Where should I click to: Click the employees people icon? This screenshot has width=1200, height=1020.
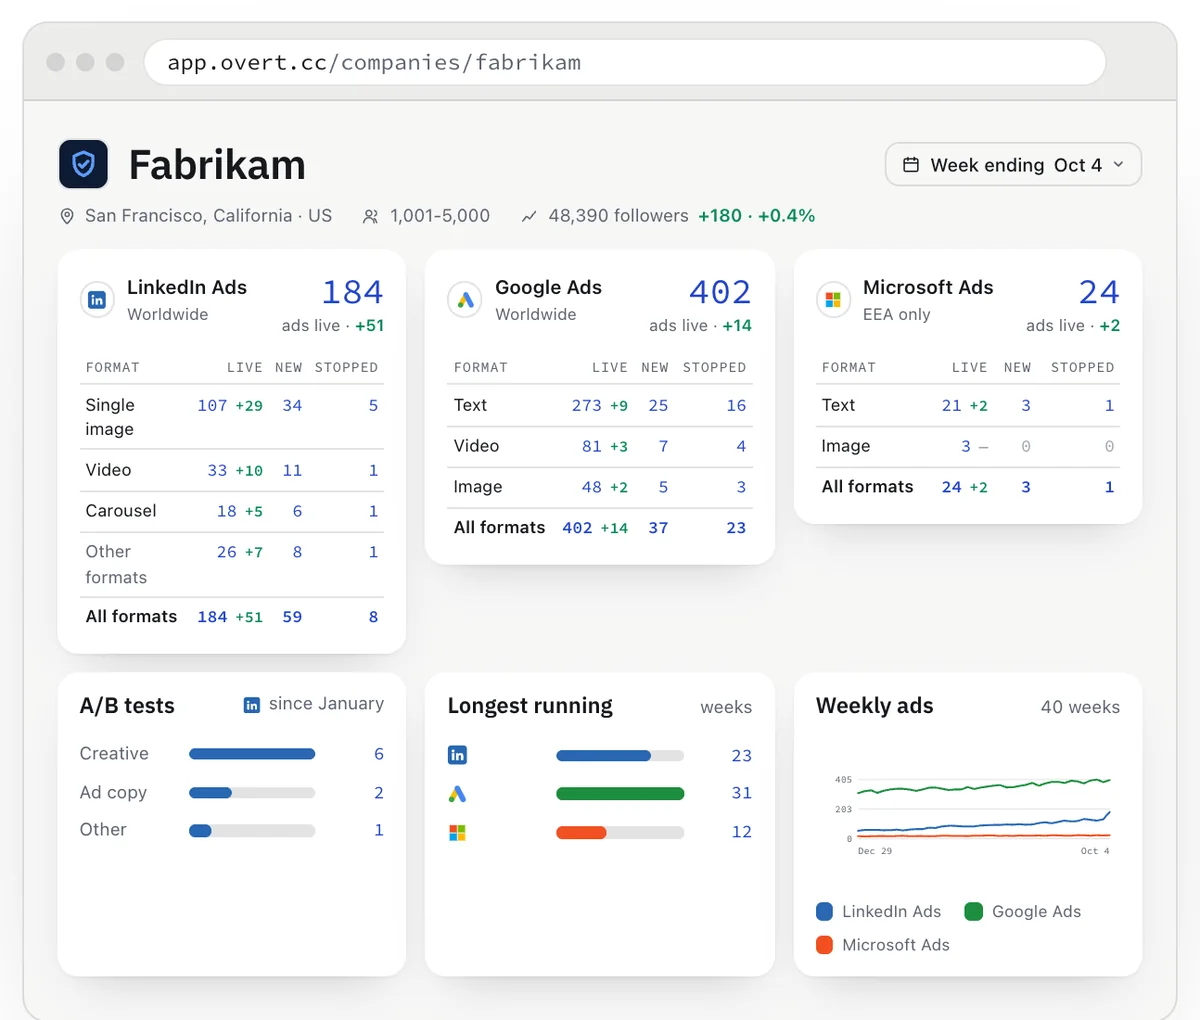click(x=370, y=216)
